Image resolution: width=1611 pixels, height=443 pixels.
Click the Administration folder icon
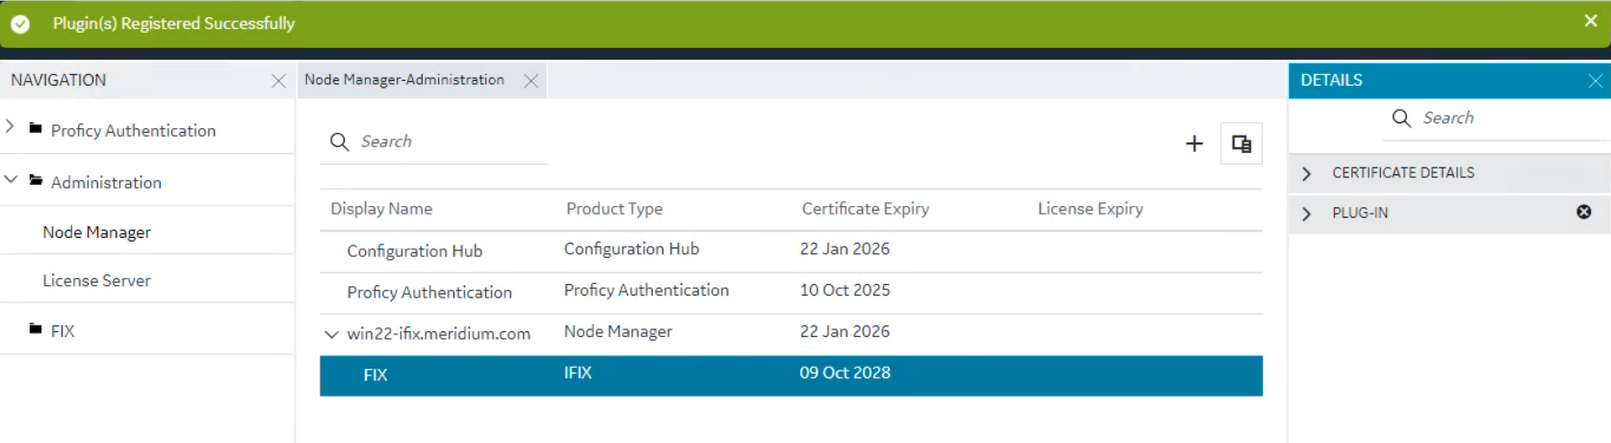[36, 180]
